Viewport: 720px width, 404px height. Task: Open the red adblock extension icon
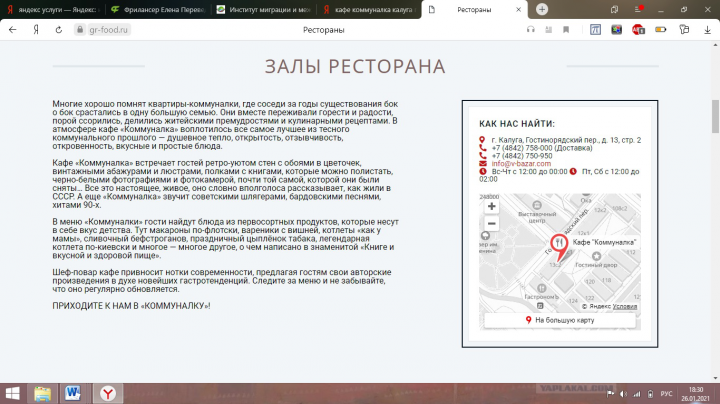pyautogui.click(x=638, y=30)
